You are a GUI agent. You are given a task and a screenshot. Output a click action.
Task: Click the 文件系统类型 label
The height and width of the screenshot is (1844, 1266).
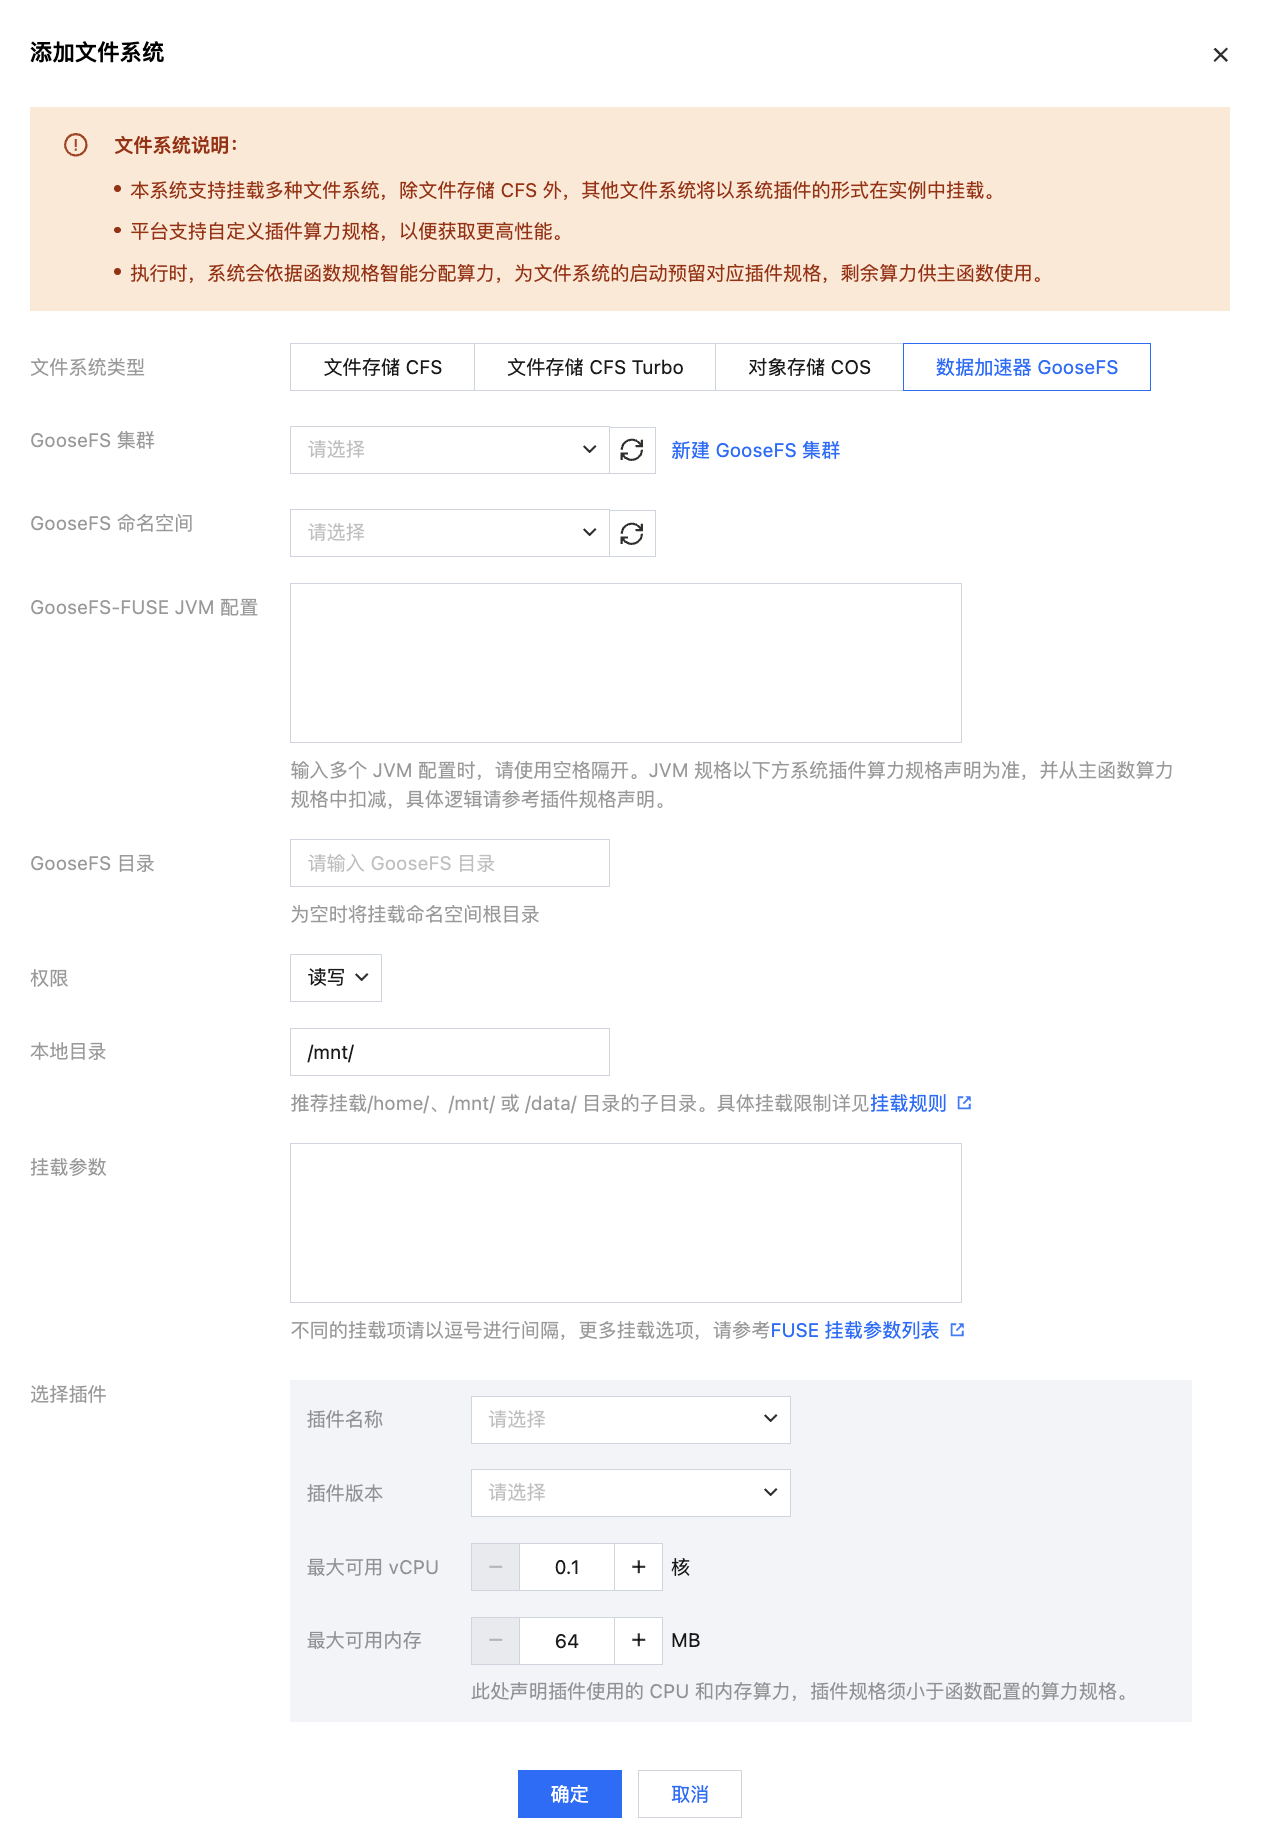(88, 367)
